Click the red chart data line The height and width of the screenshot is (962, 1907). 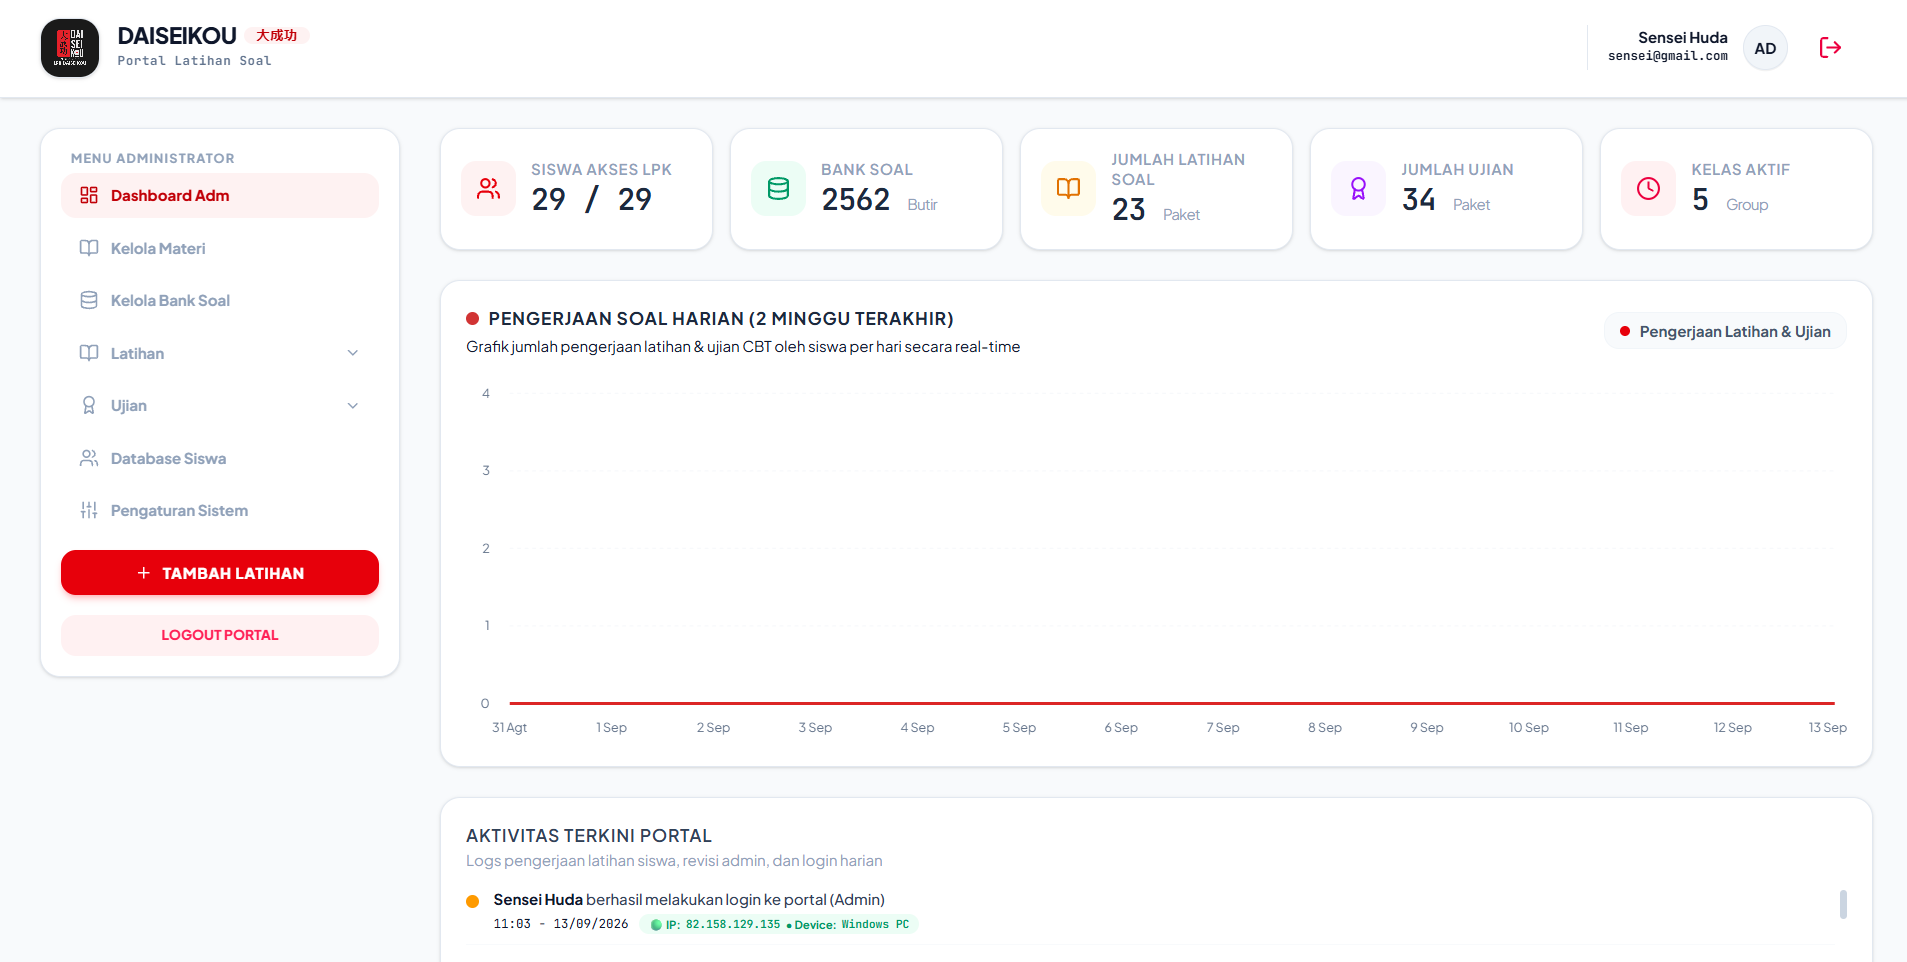pyautogui.click(x=1172, y=703)
